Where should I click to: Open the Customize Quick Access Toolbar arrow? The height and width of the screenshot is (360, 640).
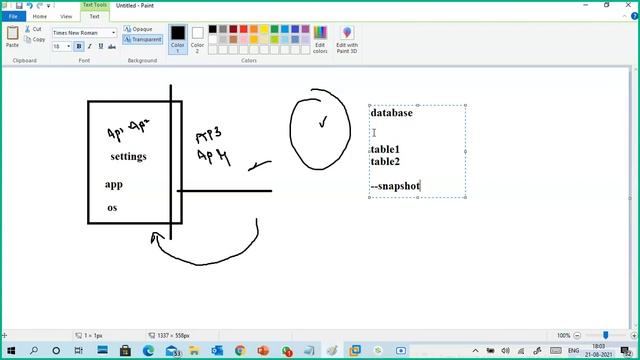click(49, 6)
